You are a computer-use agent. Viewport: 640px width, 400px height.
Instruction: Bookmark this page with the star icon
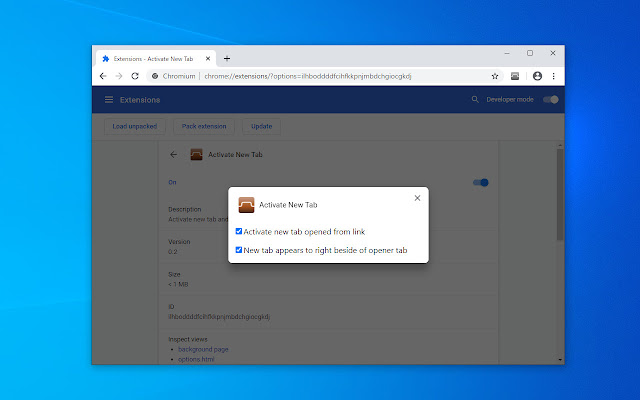[495, 76]
